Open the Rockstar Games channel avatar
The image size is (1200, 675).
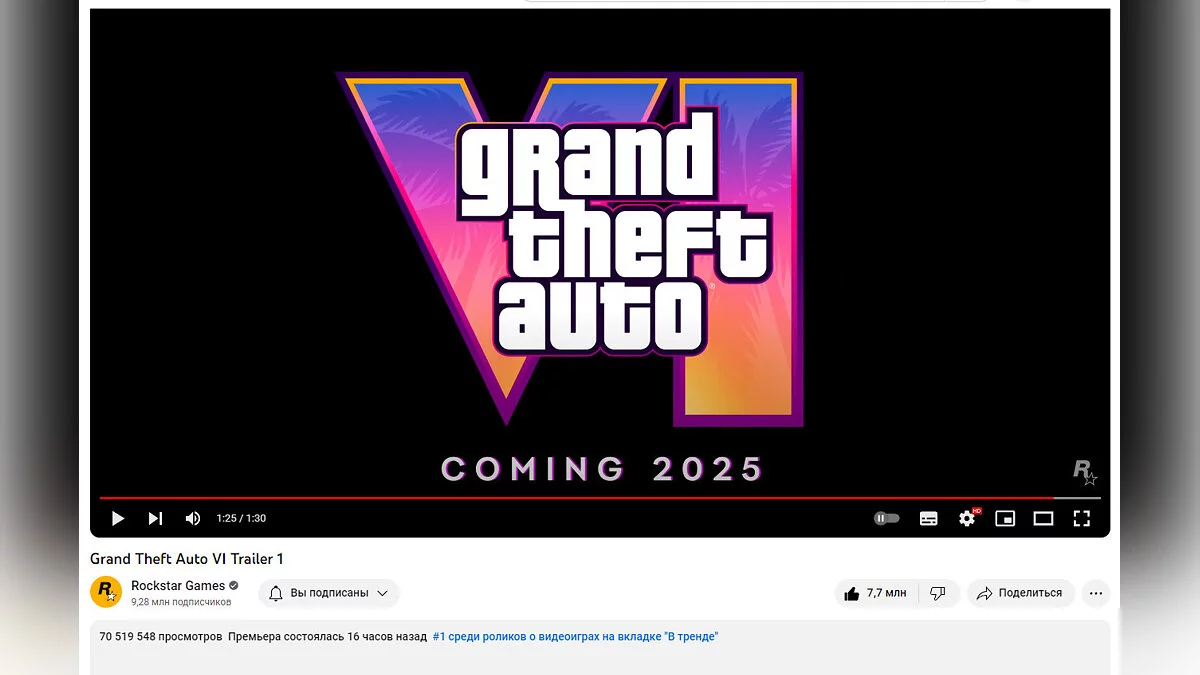[x=106, y=592]
